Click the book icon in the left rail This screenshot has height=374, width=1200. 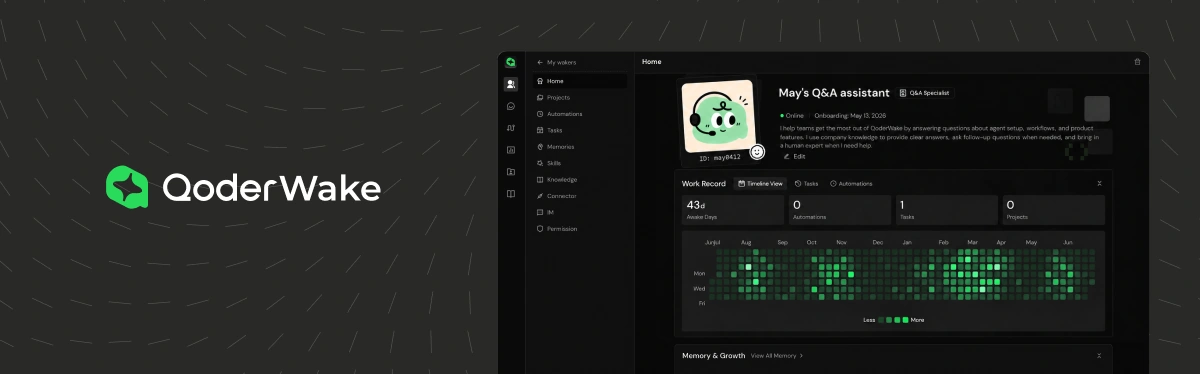[x=511, y=194]
